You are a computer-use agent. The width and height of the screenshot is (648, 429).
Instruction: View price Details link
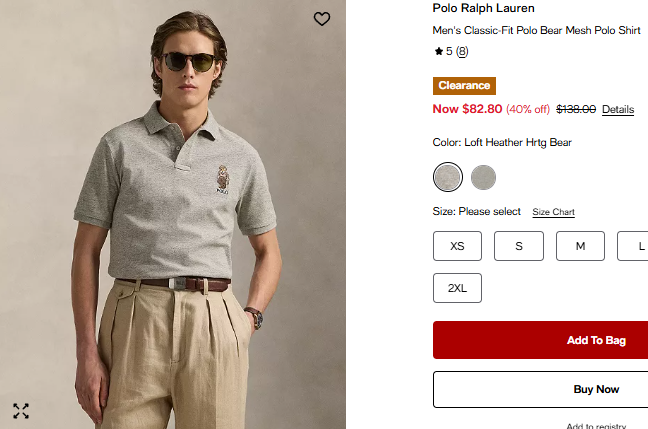pyautogui.click(x=618, y=110)
